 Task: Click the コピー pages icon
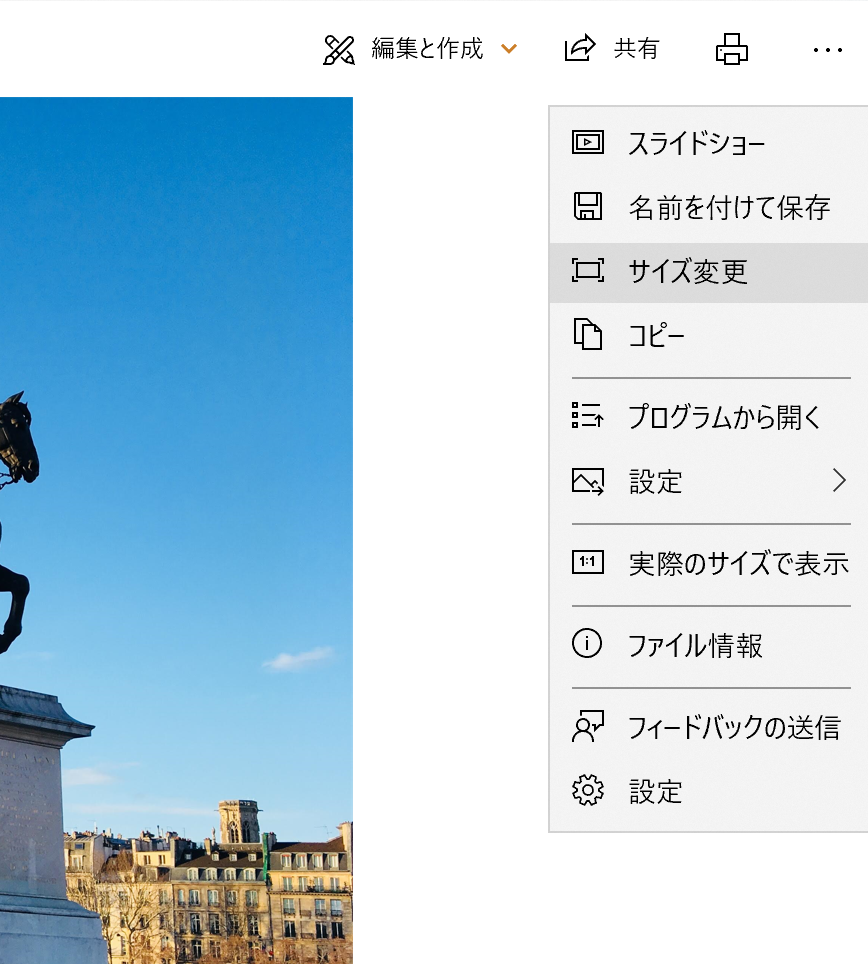pyautogui.click(x=587, y=334)
